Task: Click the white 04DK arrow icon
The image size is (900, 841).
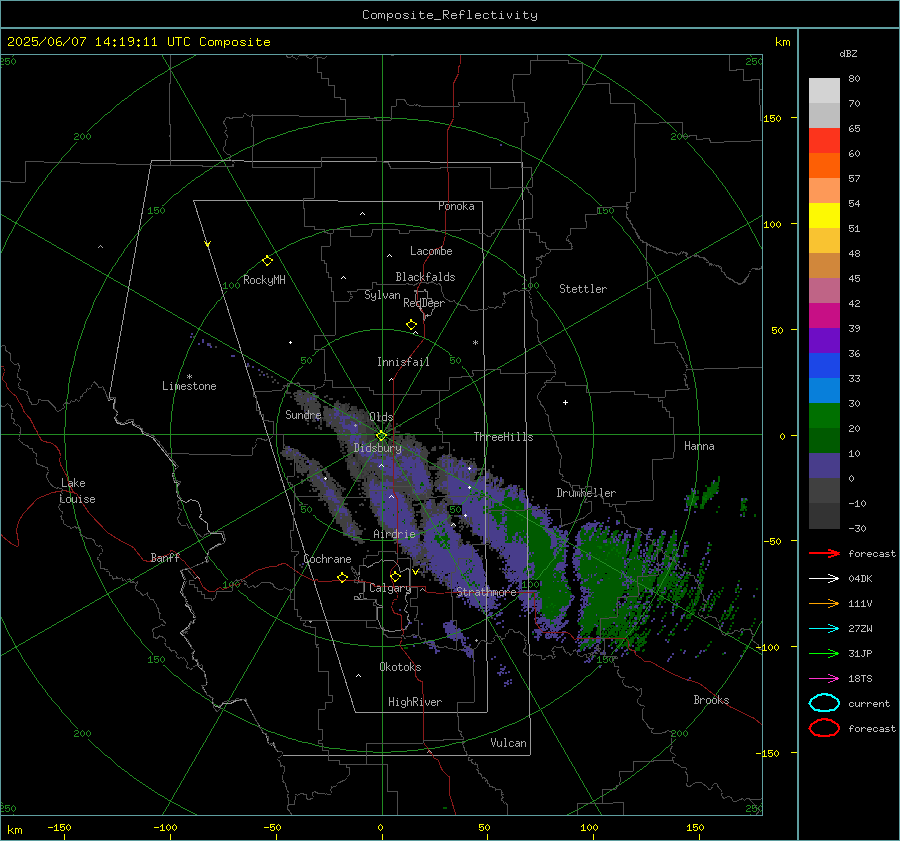Action: click(x=824, y=578)
